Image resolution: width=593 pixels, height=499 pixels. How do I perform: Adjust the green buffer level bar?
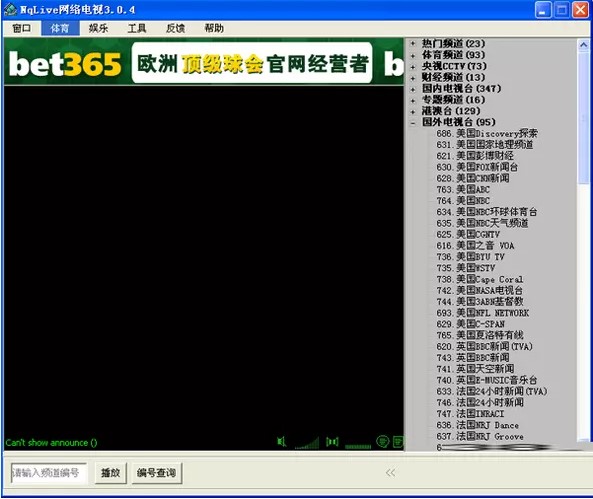[x=358, y=446]
